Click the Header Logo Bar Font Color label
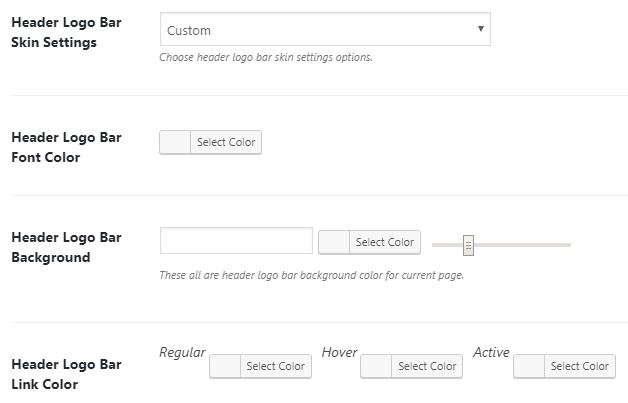Screen dimensions: 628x403 (66, 147)
